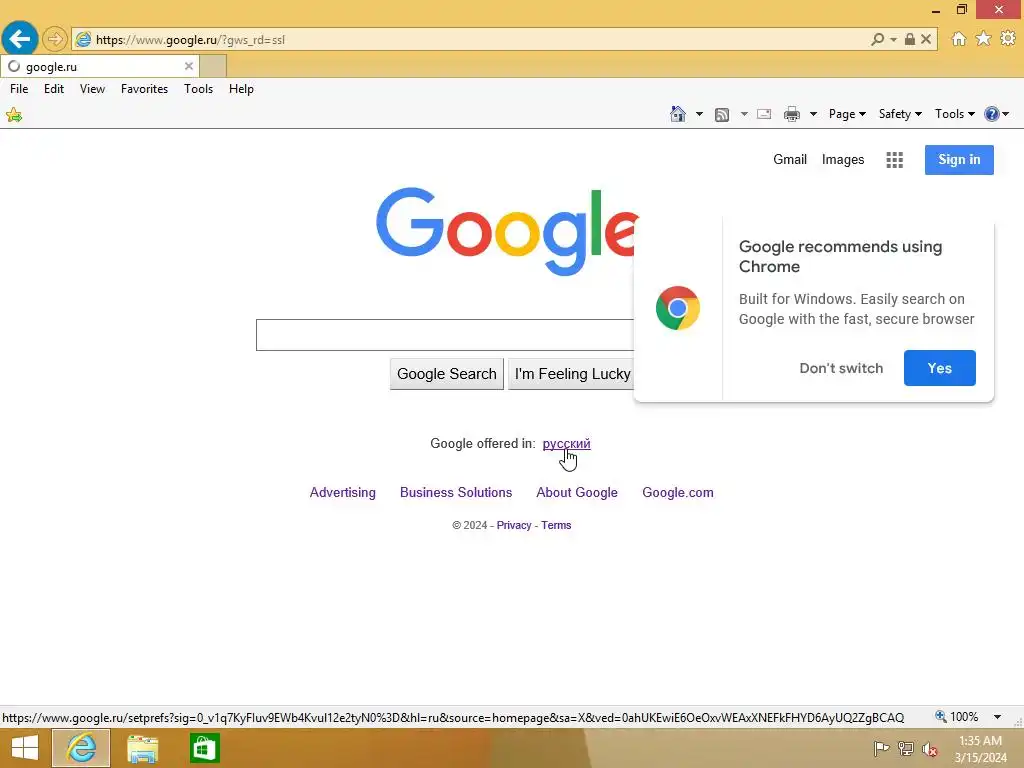This screenshot has height=768, width=1024.
Task: Click the Sign in button
Action: [959, 160]
